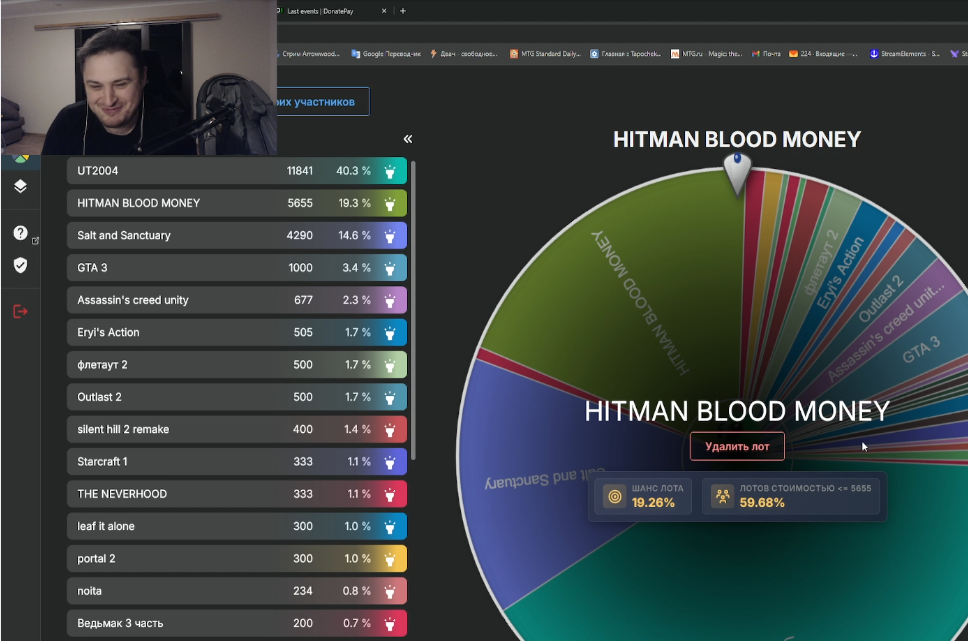This screenshot has height=641, width=968.
Task: Click the lot list vertical scrollbar
Action: (x=413, y=311)
